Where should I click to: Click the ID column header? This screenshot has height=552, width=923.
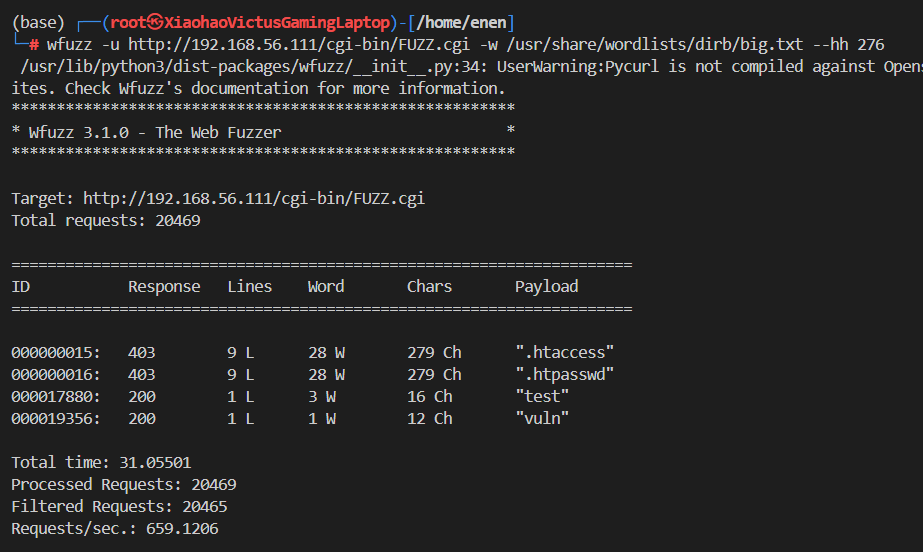(21, 287)
